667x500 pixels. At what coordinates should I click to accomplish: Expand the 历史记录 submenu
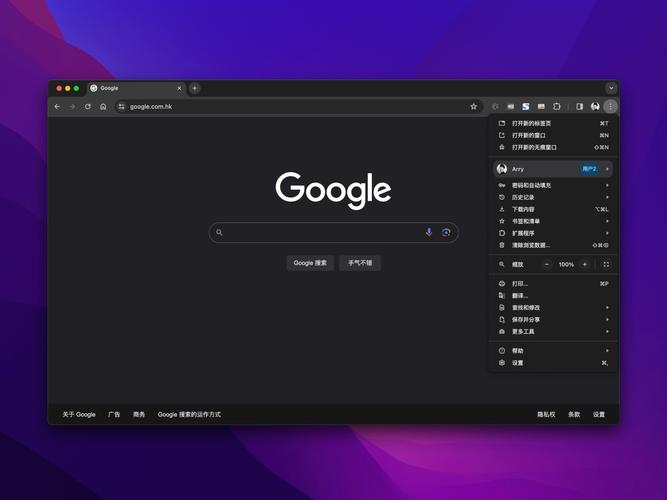(550, 197)
